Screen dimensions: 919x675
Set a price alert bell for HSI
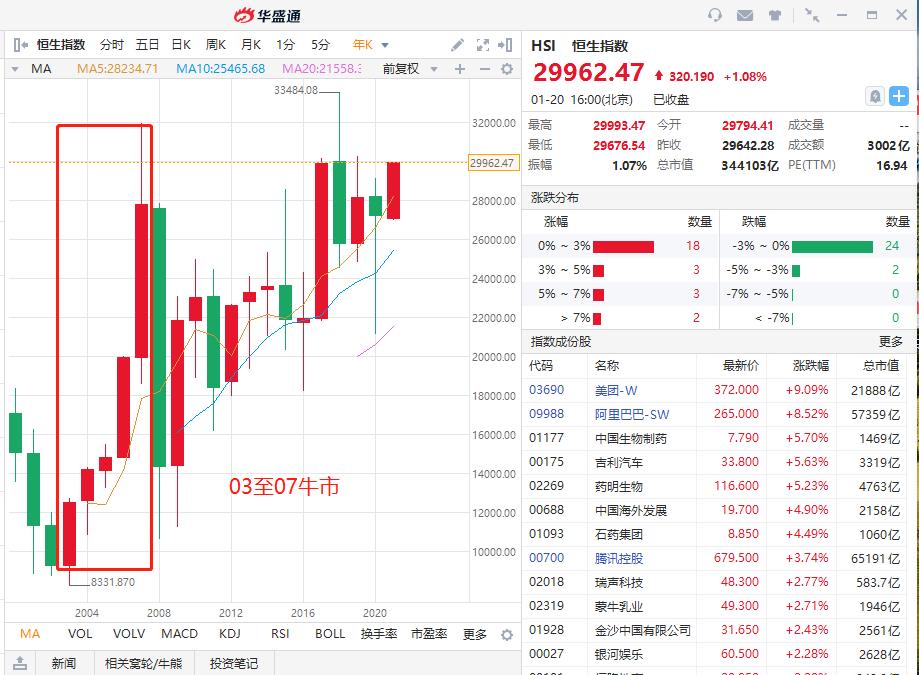tap(874, 96)
